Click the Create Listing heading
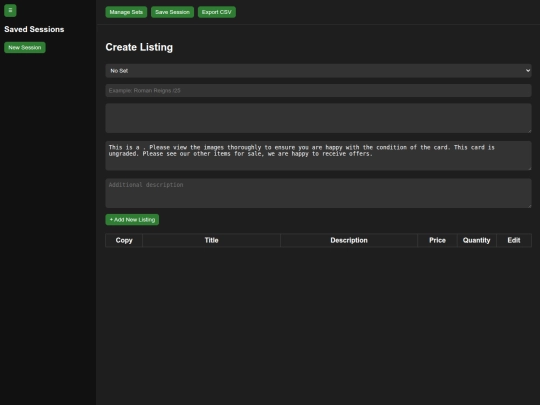540x405 pixels. pyautogui.click(x=139, y=47)
